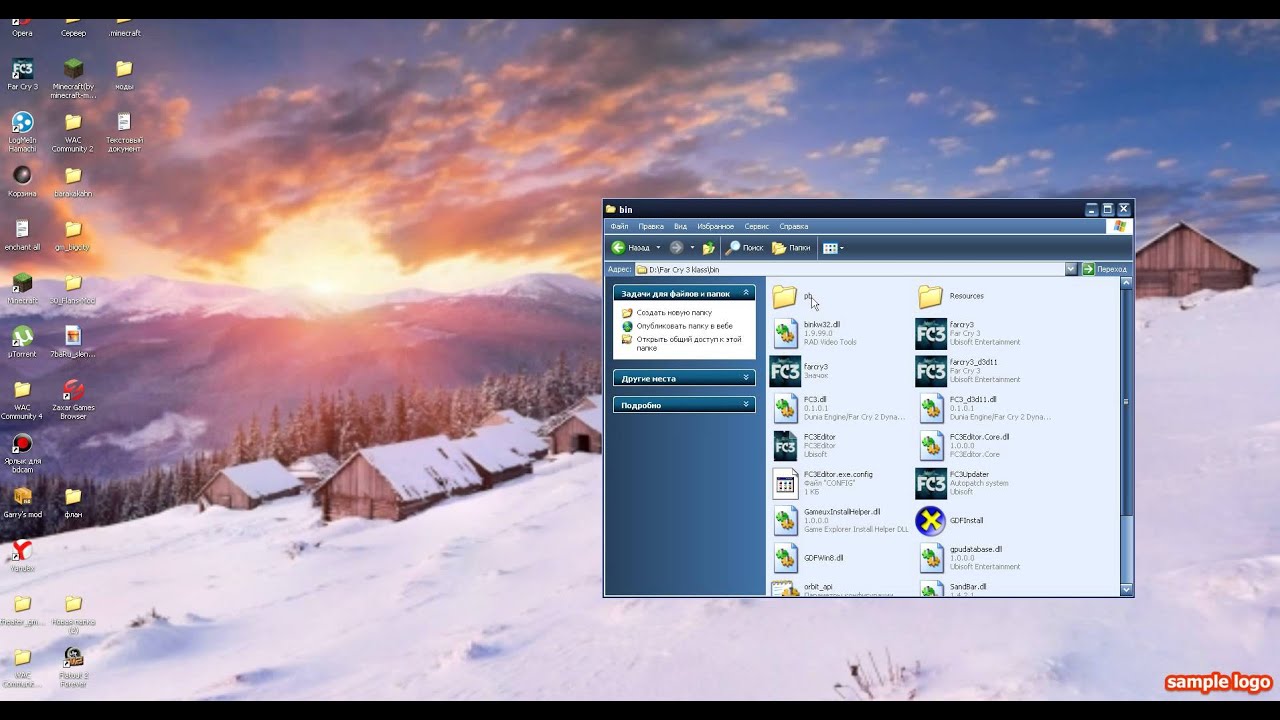Select the LogMeIn Hamachi desktop icon
Image resolution: width=1280 pixels, height=720 pixels.
pyautogui.click(x=22, y=132)
